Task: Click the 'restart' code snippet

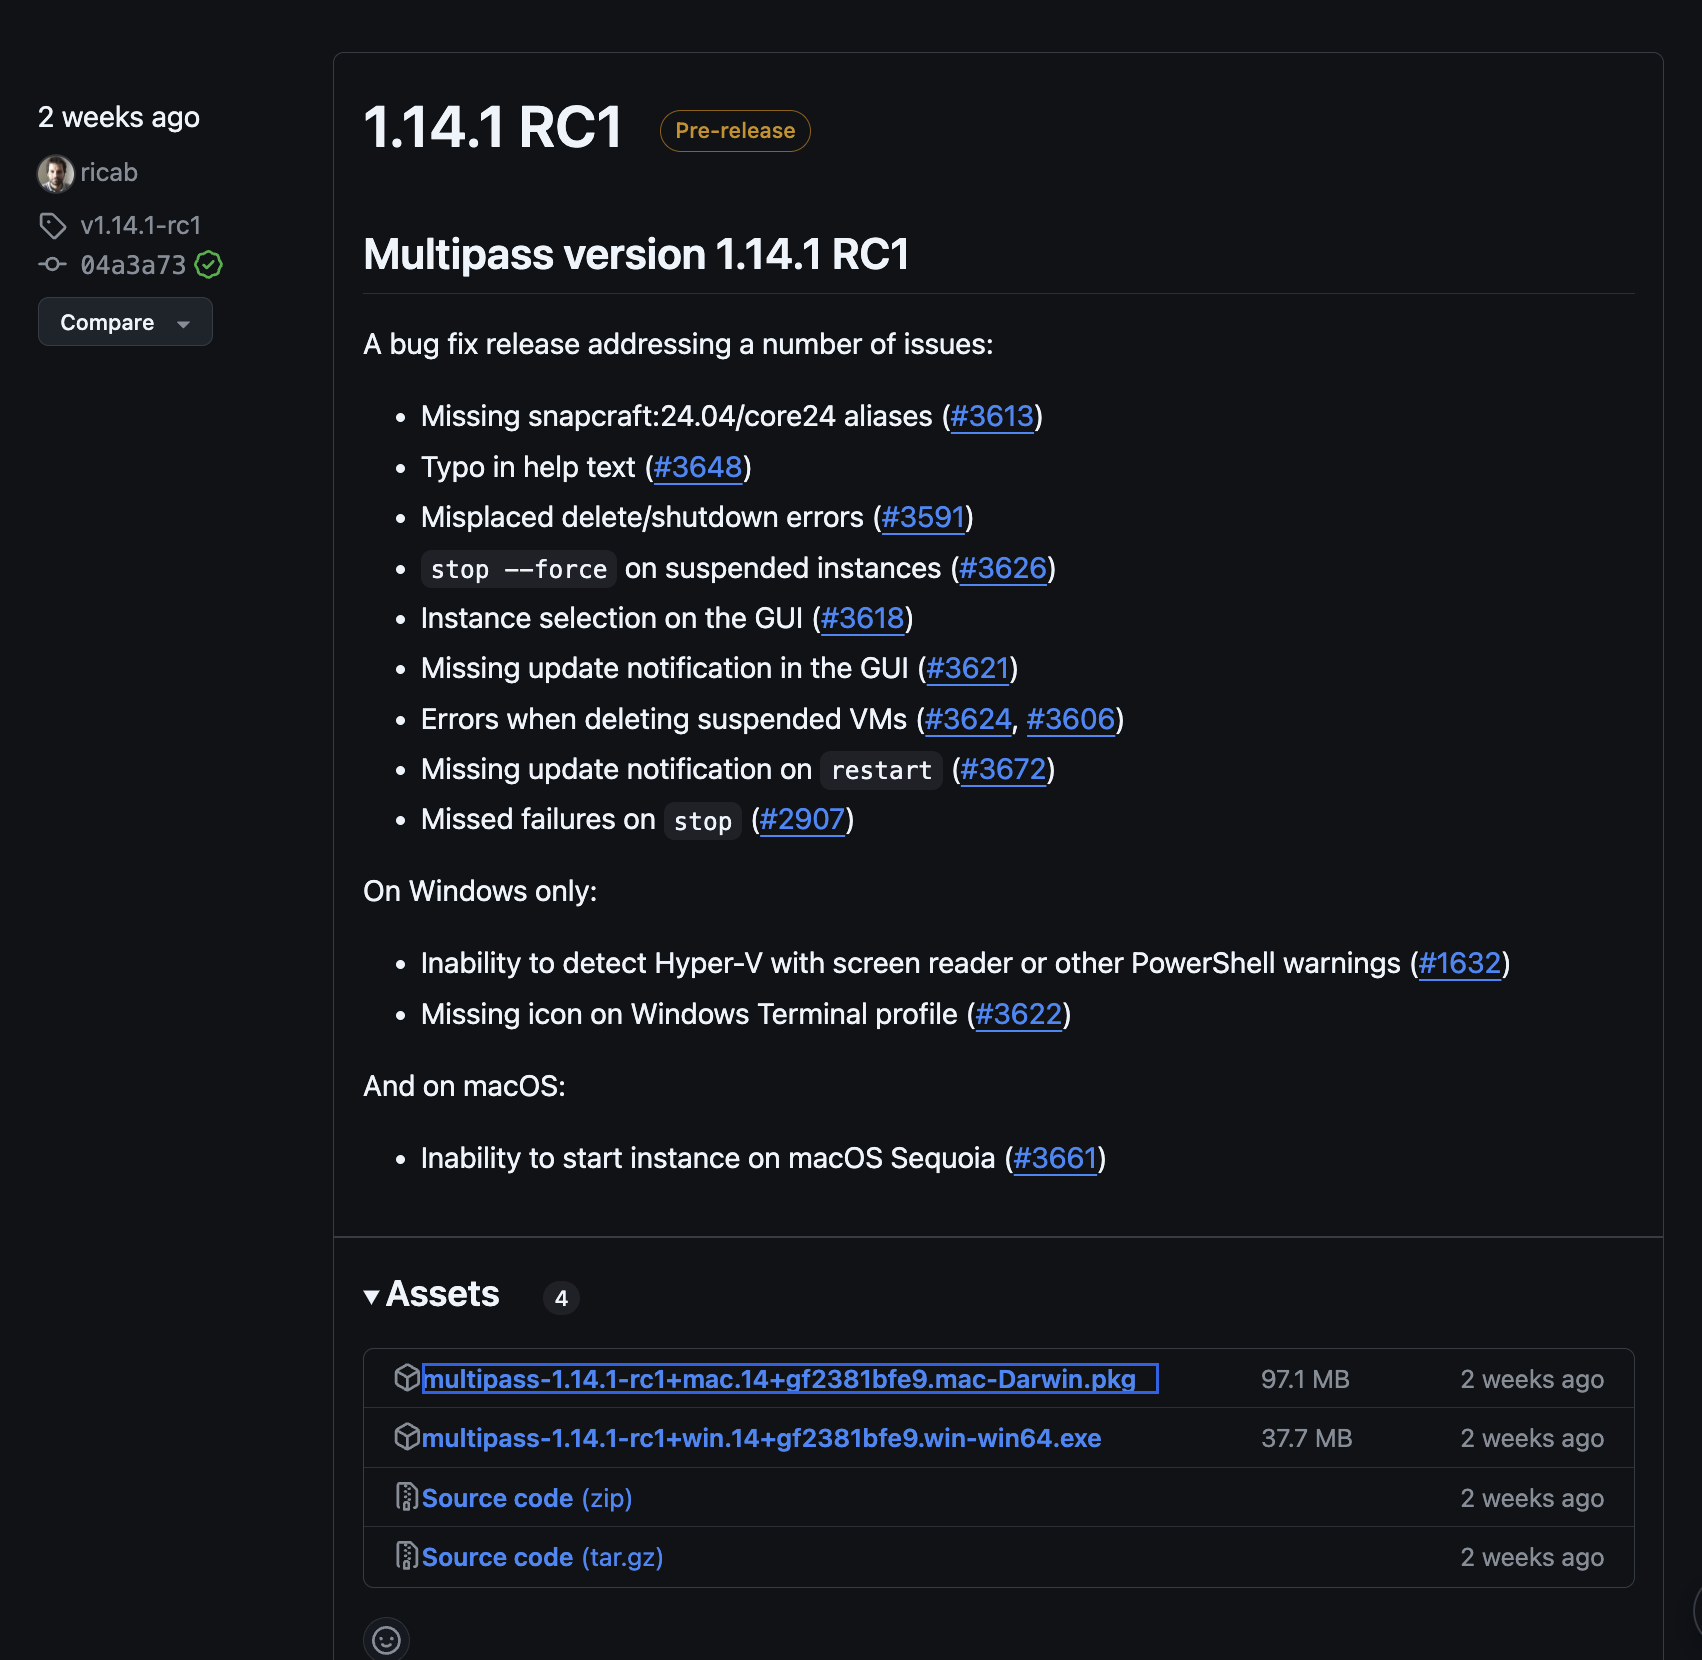Action: point(881,770)
